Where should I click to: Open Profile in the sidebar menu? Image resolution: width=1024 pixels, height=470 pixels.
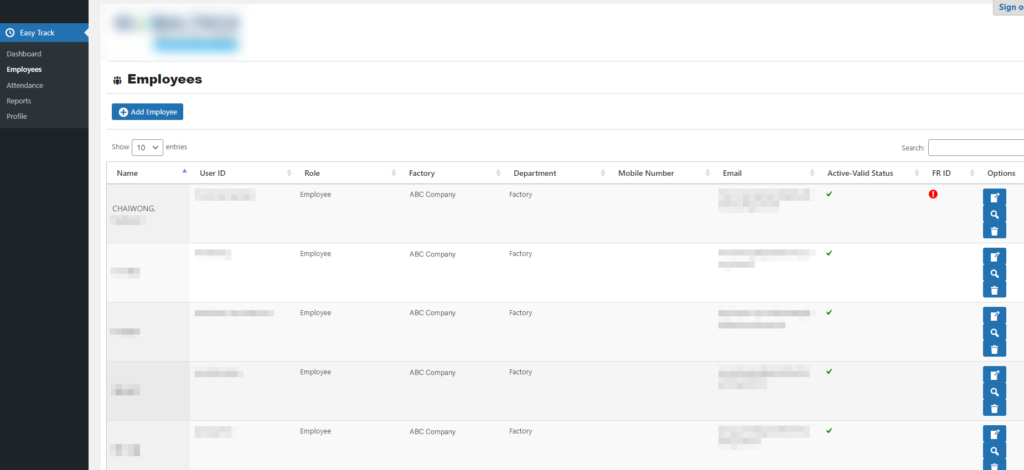click(17, 116)
